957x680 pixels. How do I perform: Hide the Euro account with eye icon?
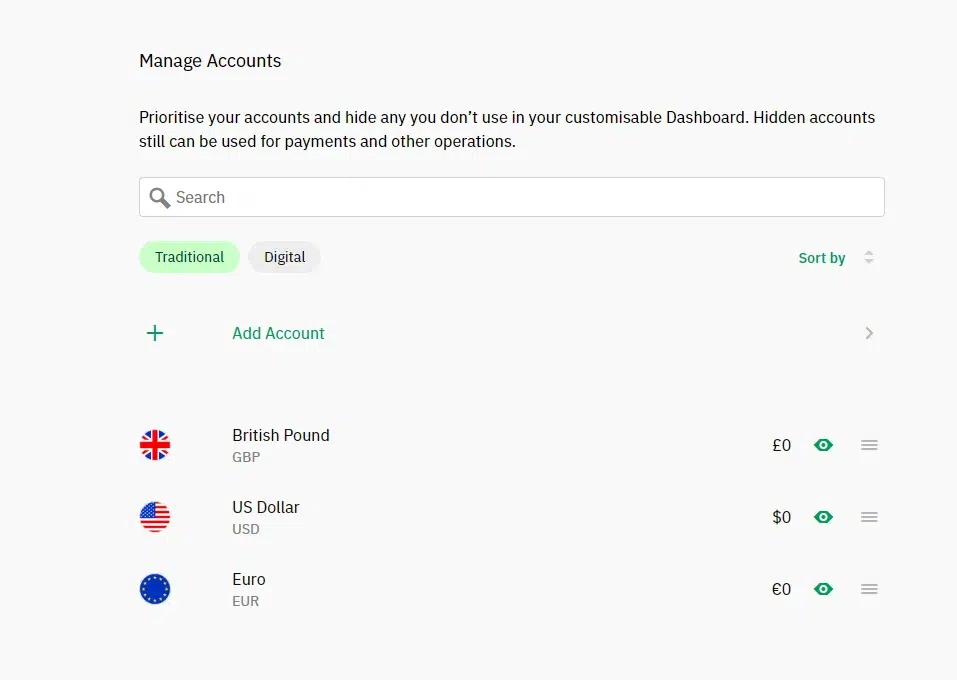(823, 589)
